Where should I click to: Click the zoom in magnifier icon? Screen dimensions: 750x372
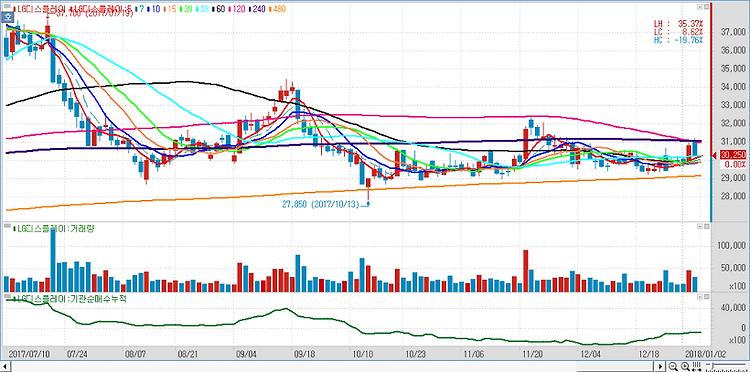[x=685, y=367]
